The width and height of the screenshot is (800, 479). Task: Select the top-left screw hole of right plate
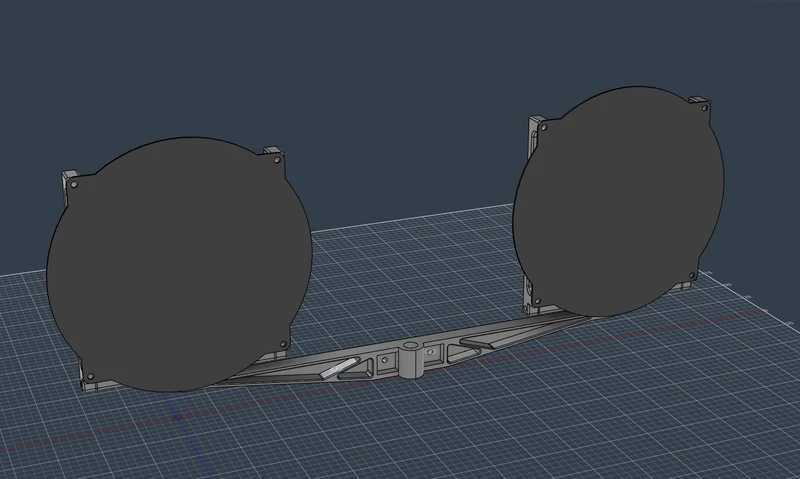point(544,127)
